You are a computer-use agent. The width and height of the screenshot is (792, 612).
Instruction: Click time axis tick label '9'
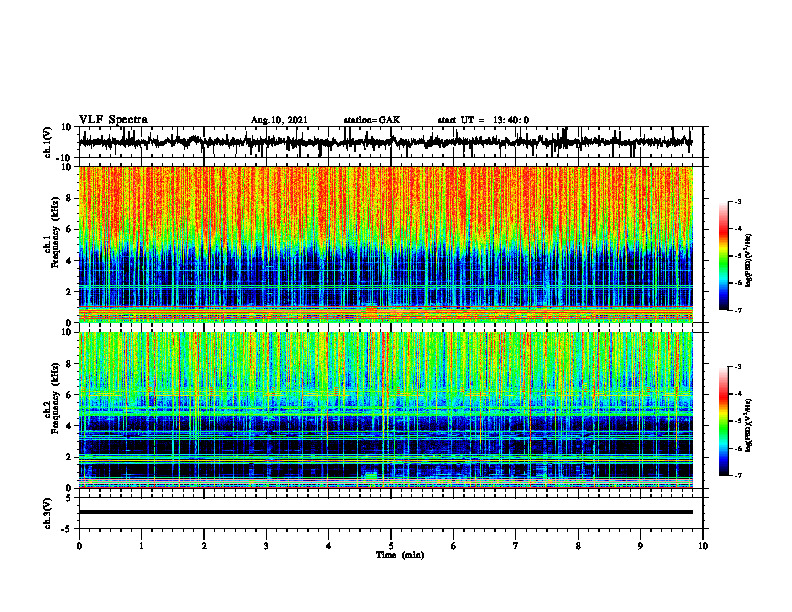click(640, 546)
